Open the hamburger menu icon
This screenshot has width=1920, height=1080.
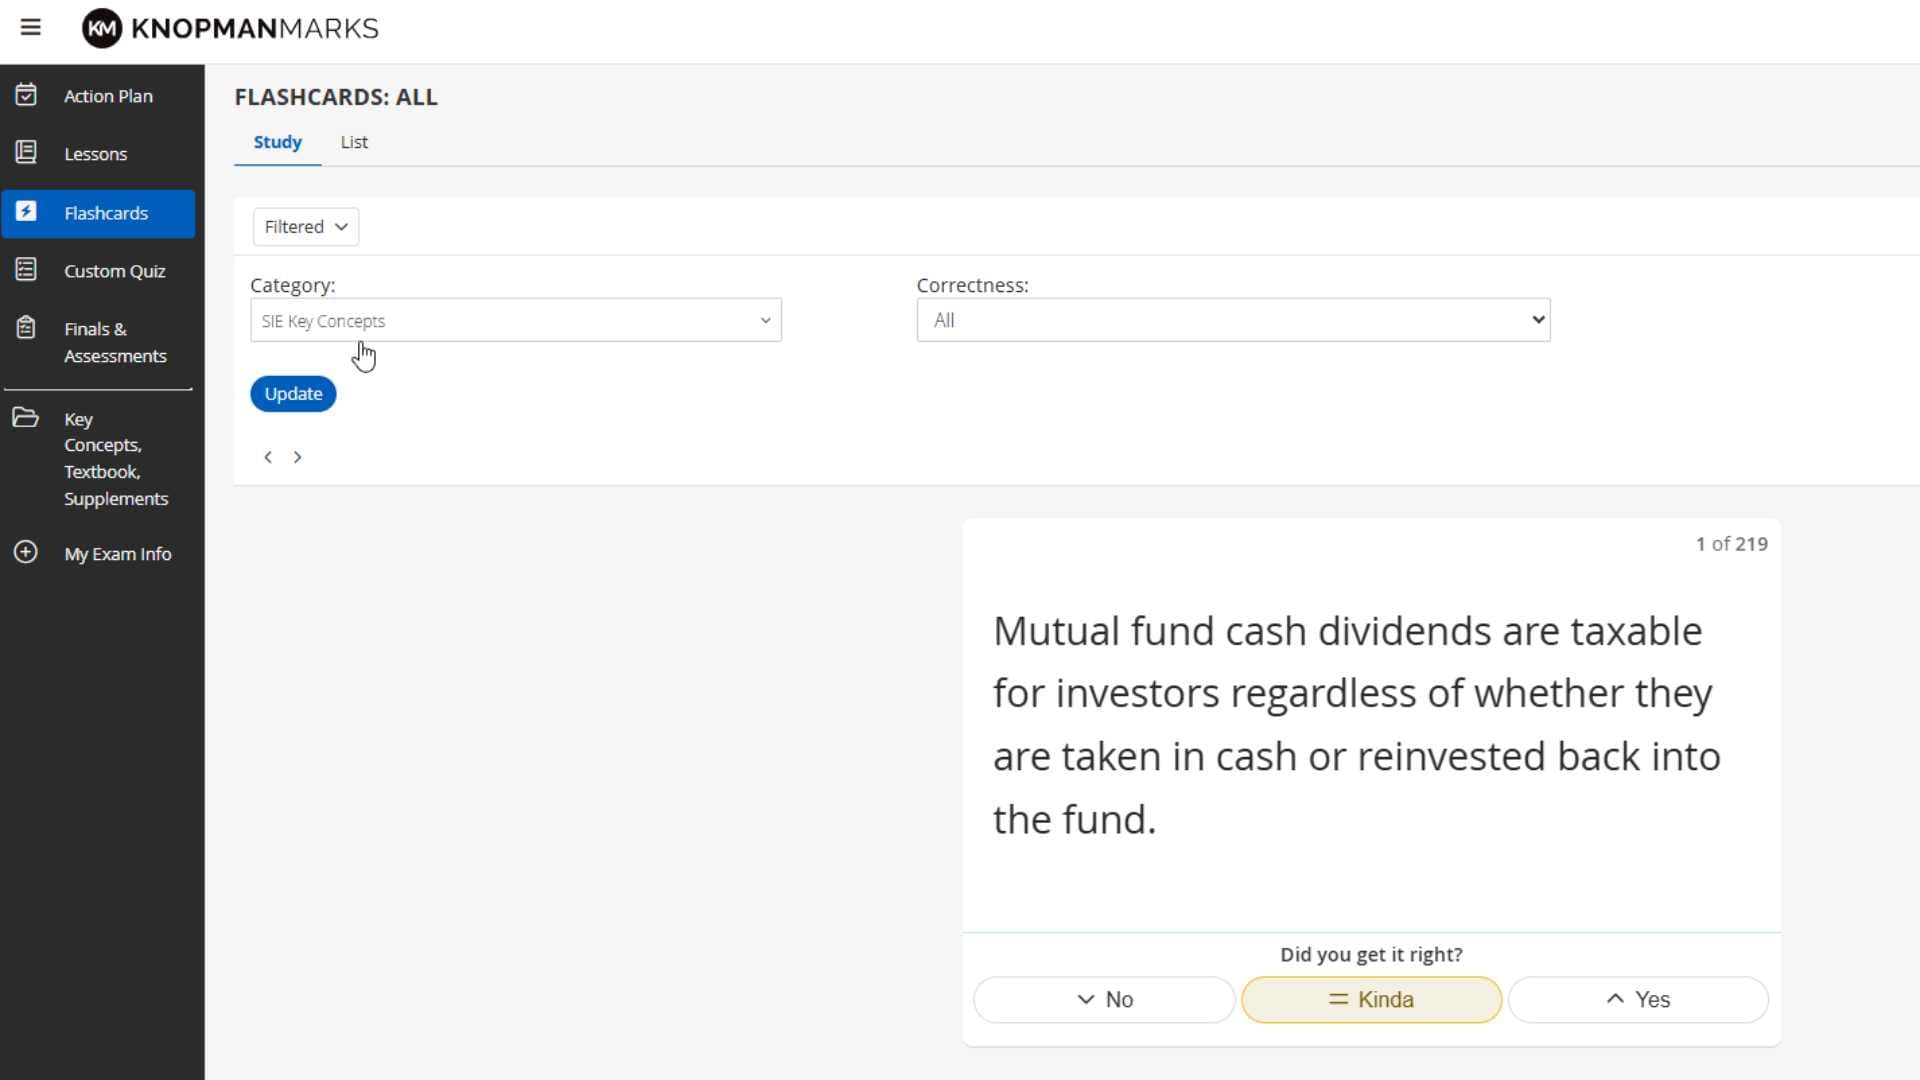31,28
